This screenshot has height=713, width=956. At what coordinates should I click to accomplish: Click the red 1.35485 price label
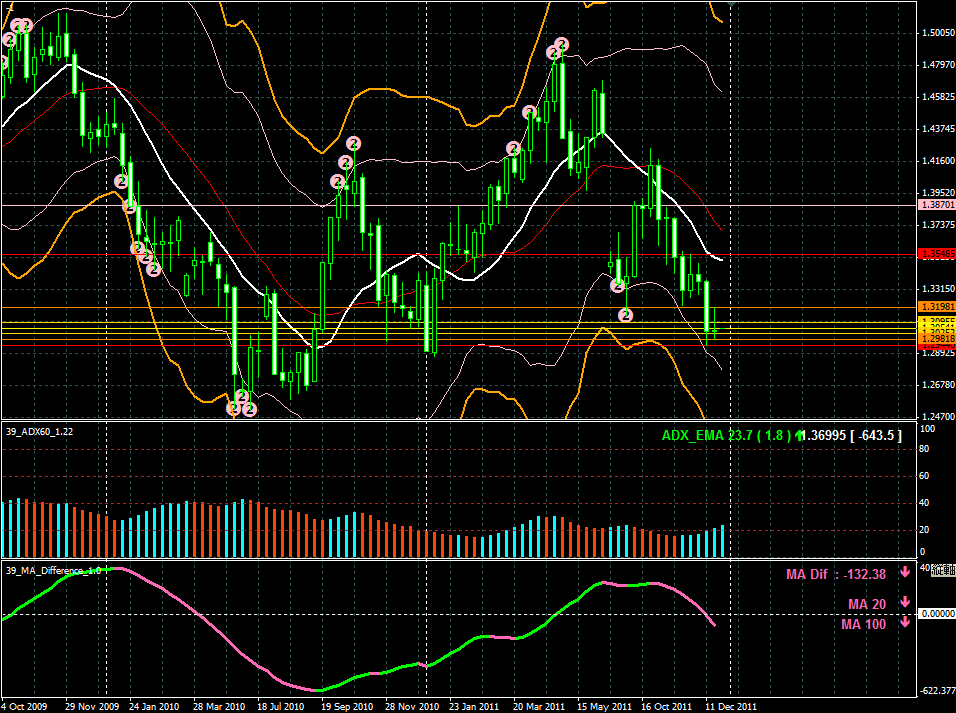pyautogui.click(x=937, y=254)
